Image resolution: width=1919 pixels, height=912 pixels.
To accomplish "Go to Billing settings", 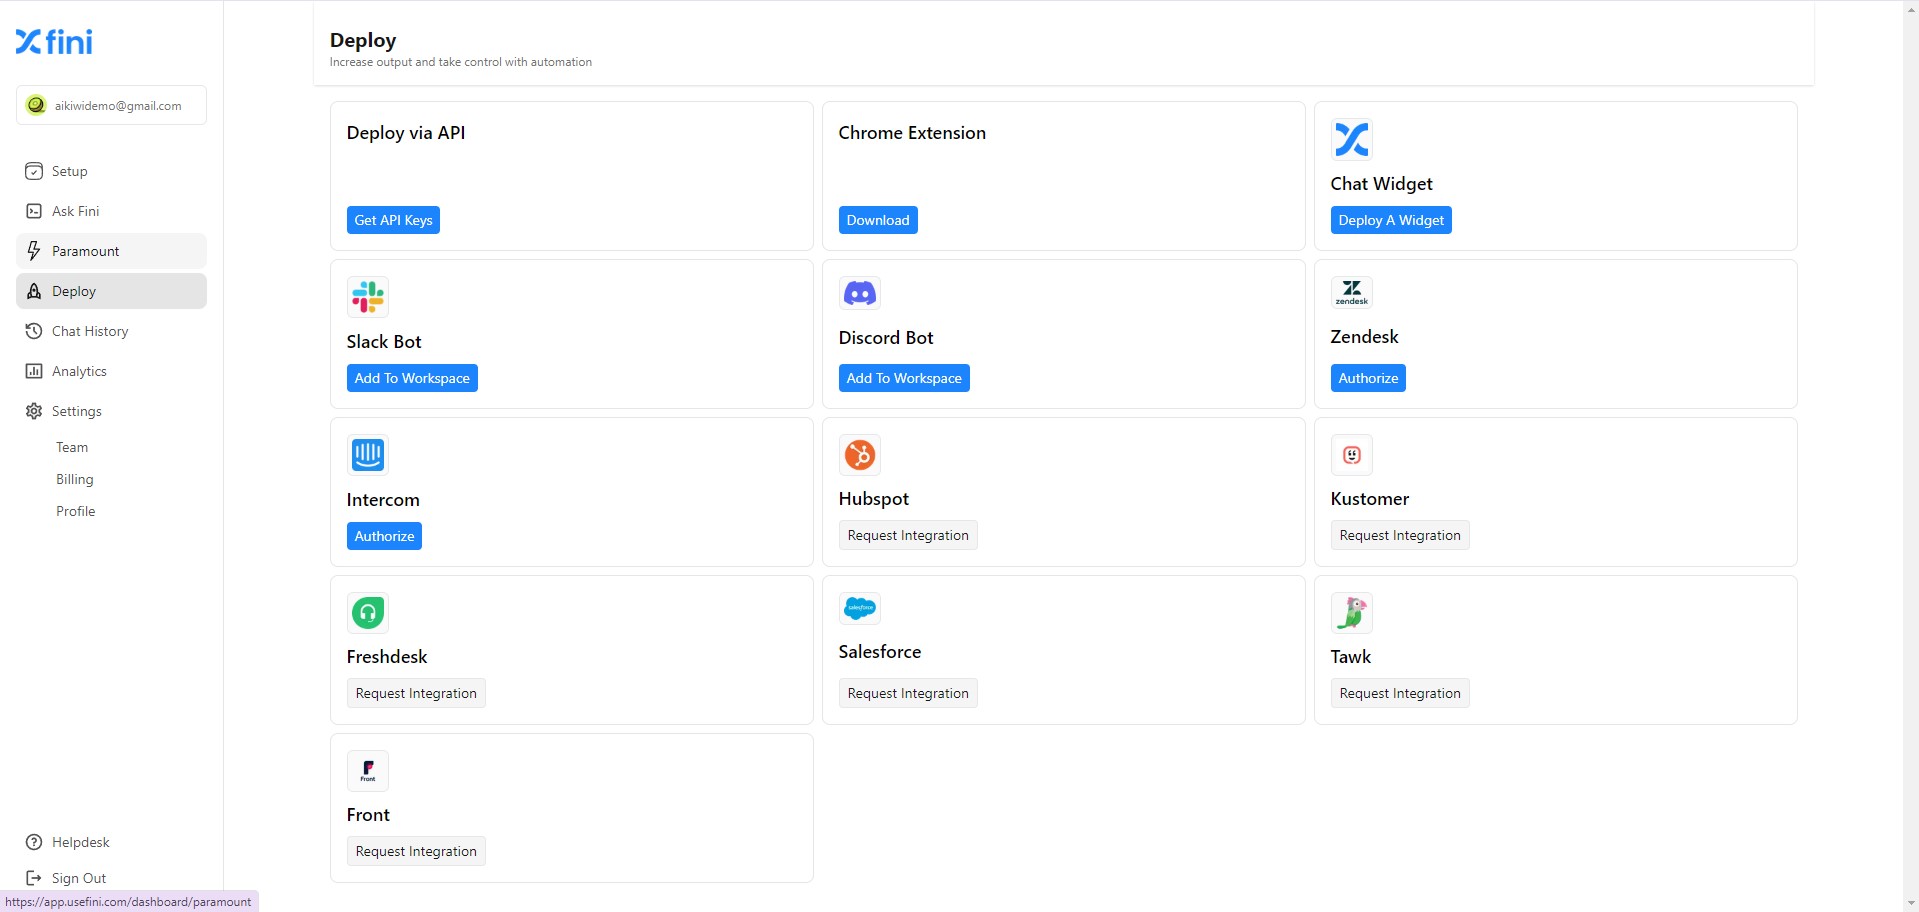I will click(75, 479).
